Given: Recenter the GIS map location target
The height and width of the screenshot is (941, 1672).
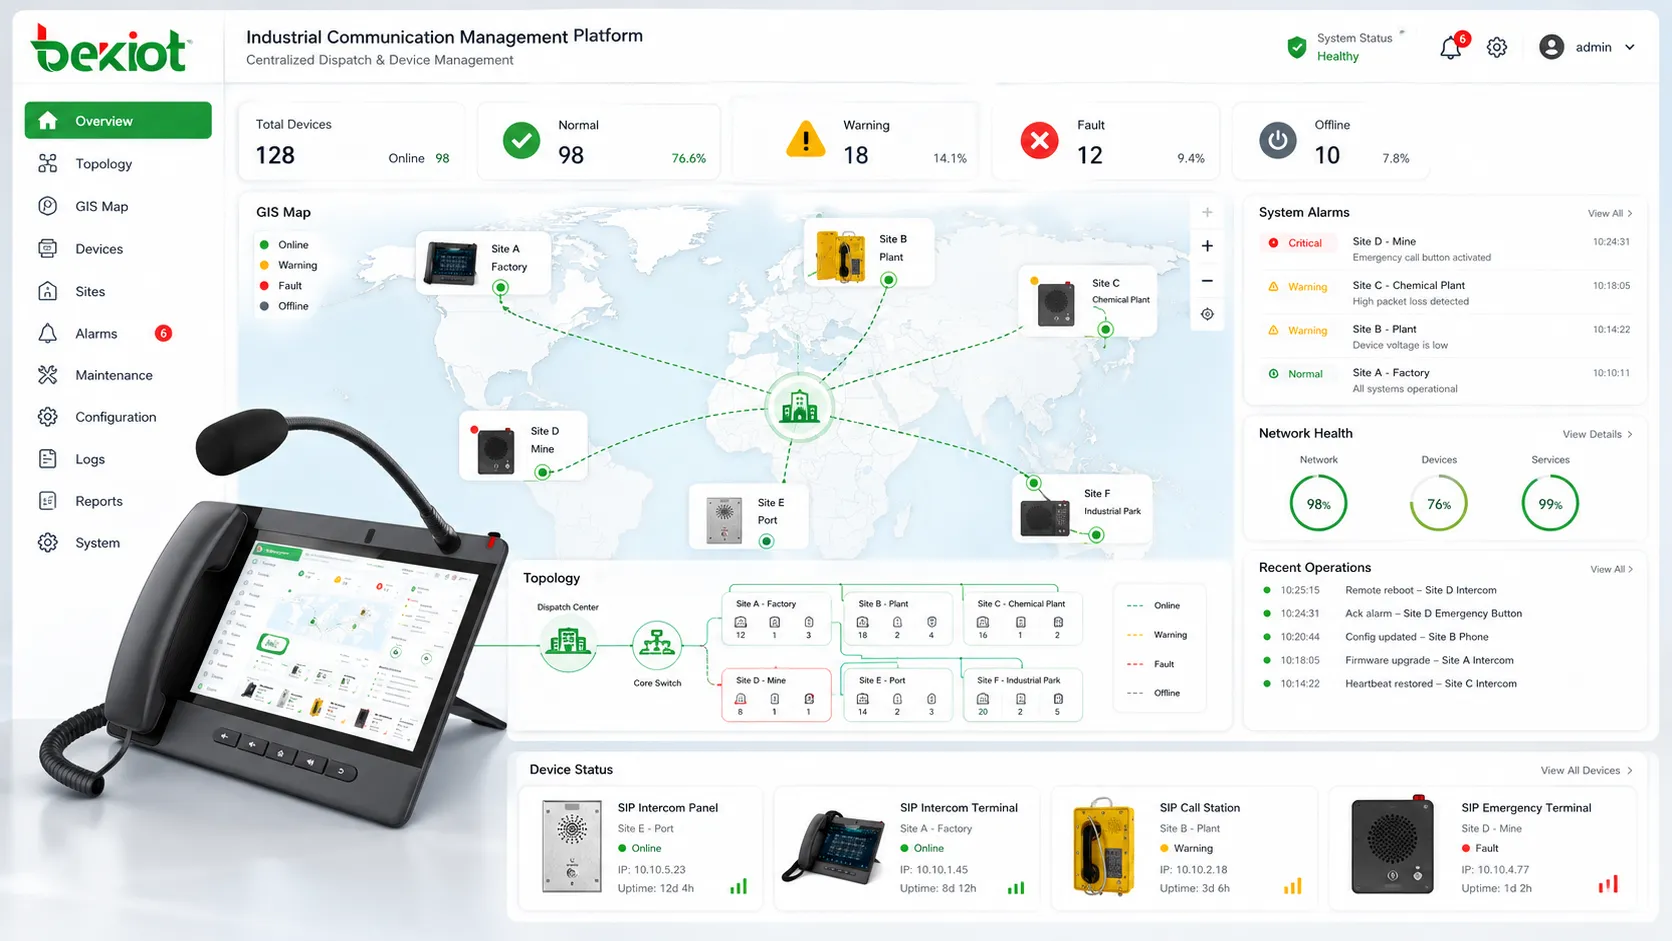Looking at the screenshot, I should [1207, 314].
